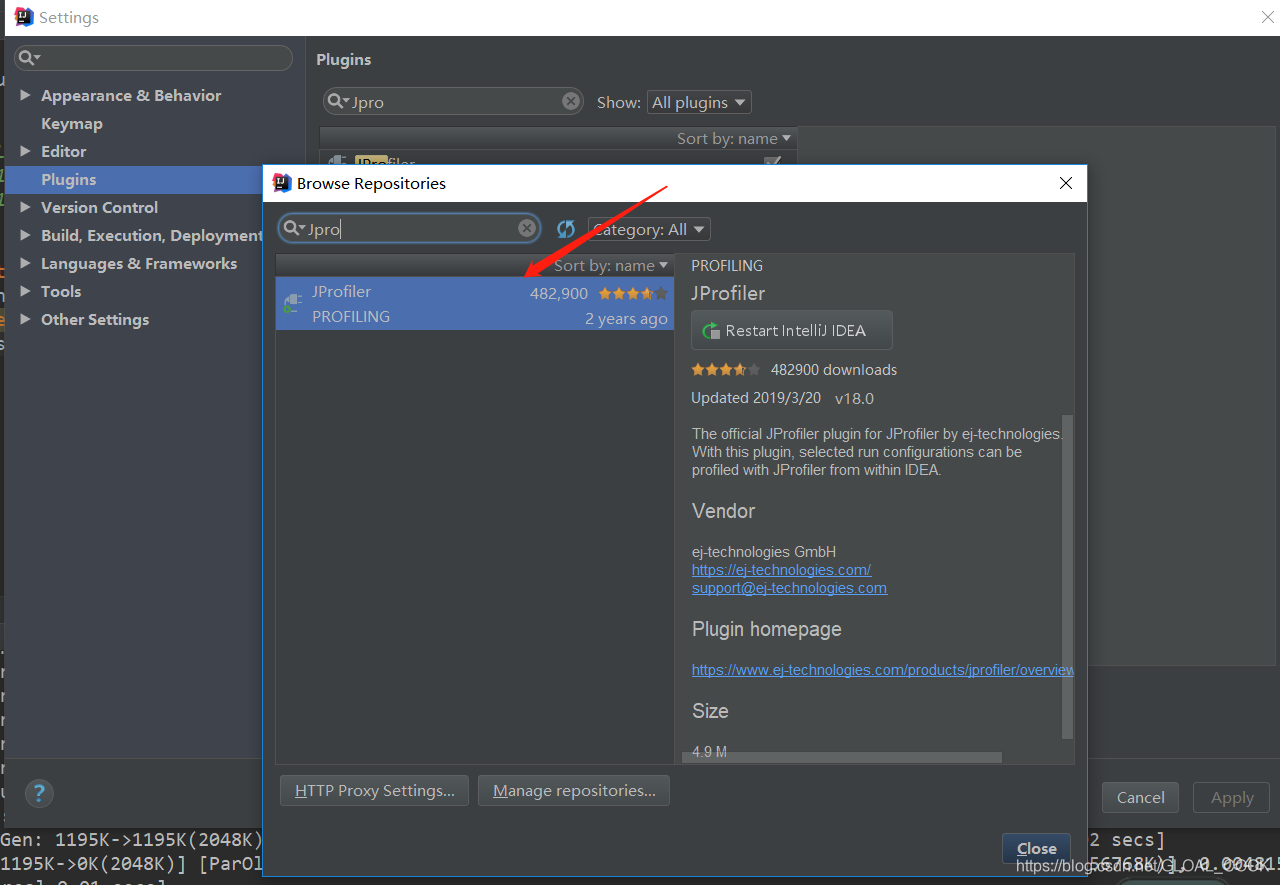Open the JProfiler plugin homepage link
Viewport: 1280px width, 885px height.
(883, 670)
